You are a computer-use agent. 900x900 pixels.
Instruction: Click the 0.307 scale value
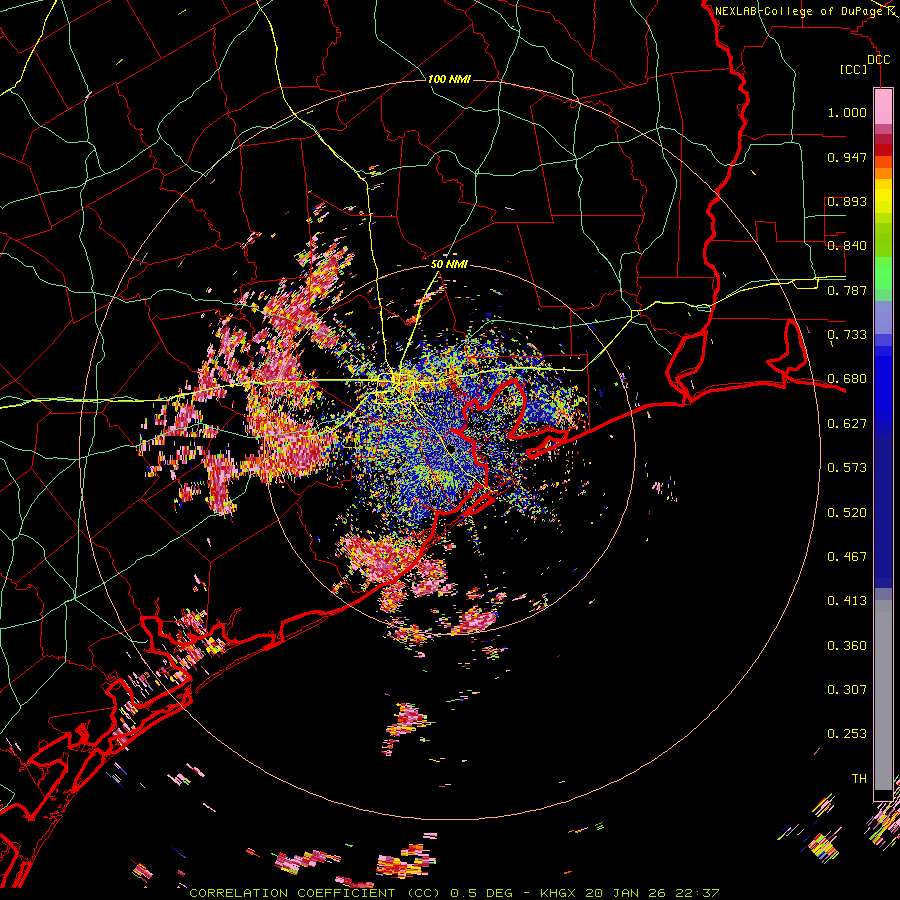click(847, 690)
